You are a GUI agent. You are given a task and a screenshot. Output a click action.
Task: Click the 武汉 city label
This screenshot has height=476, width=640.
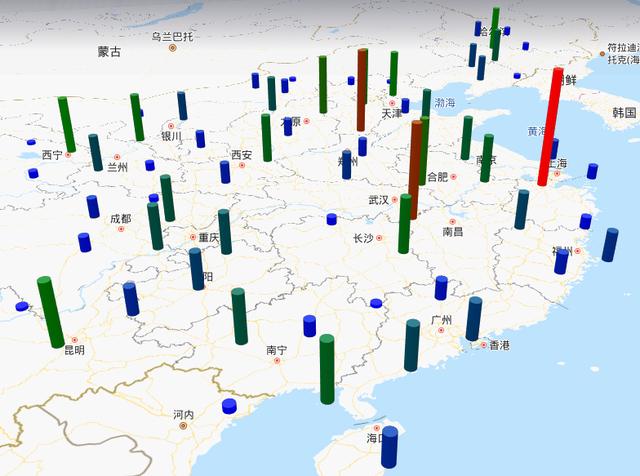378,200
